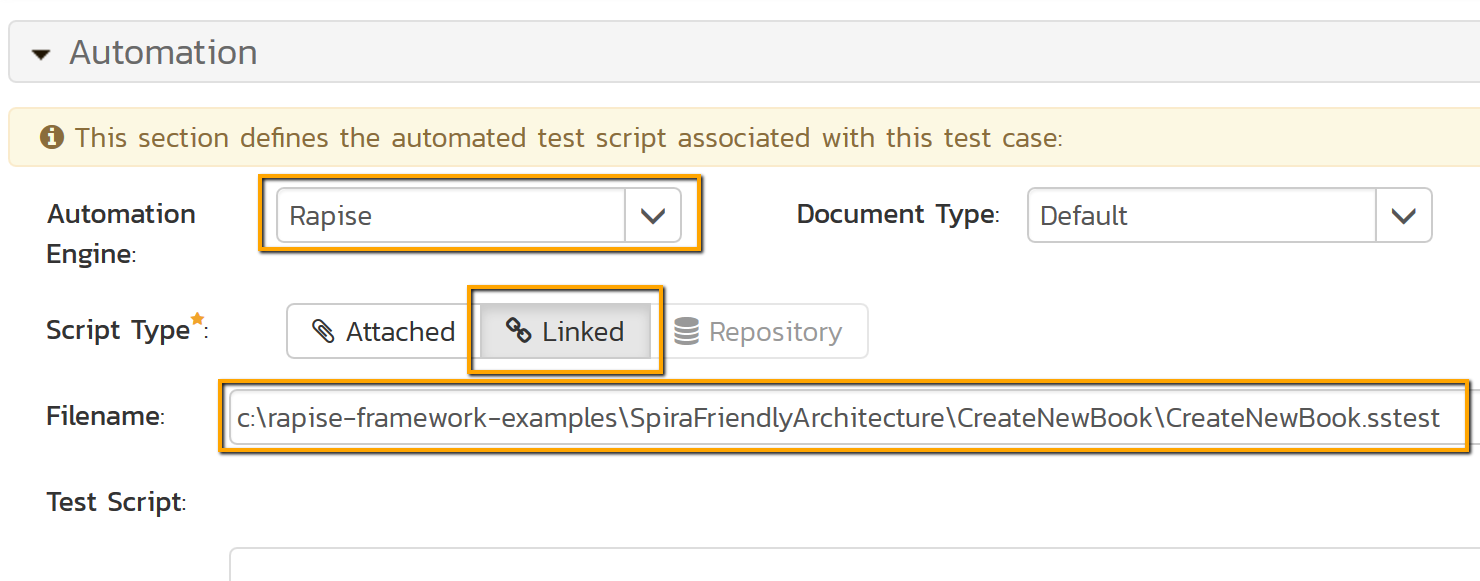Click the database stack icon on Repository
This screenshot has width=1480, height=581.
[686, 331]
